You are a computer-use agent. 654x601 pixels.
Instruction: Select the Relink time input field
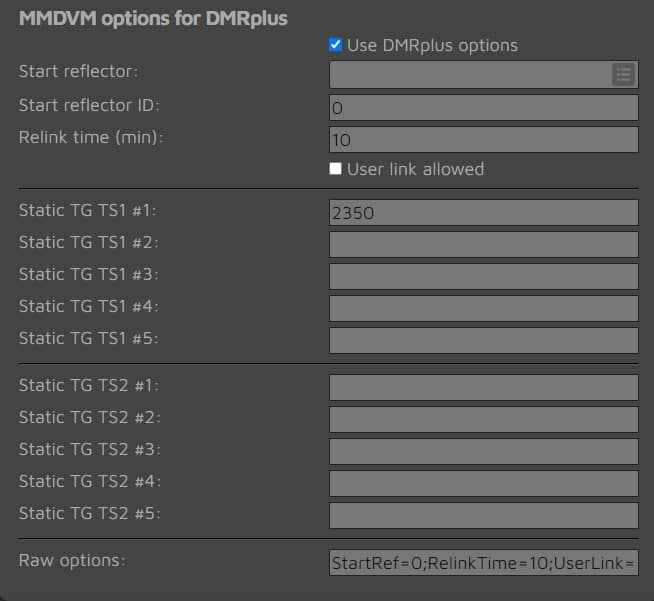click(x=483, y=140)
